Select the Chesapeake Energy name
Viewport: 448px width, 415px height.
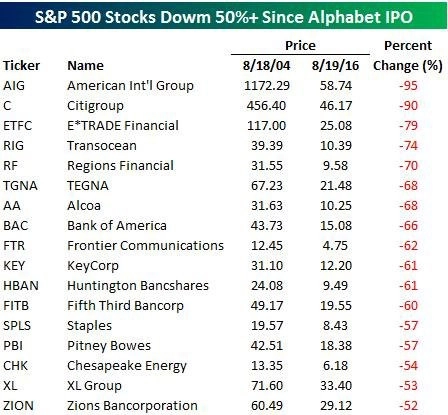(x=127, y=366)
